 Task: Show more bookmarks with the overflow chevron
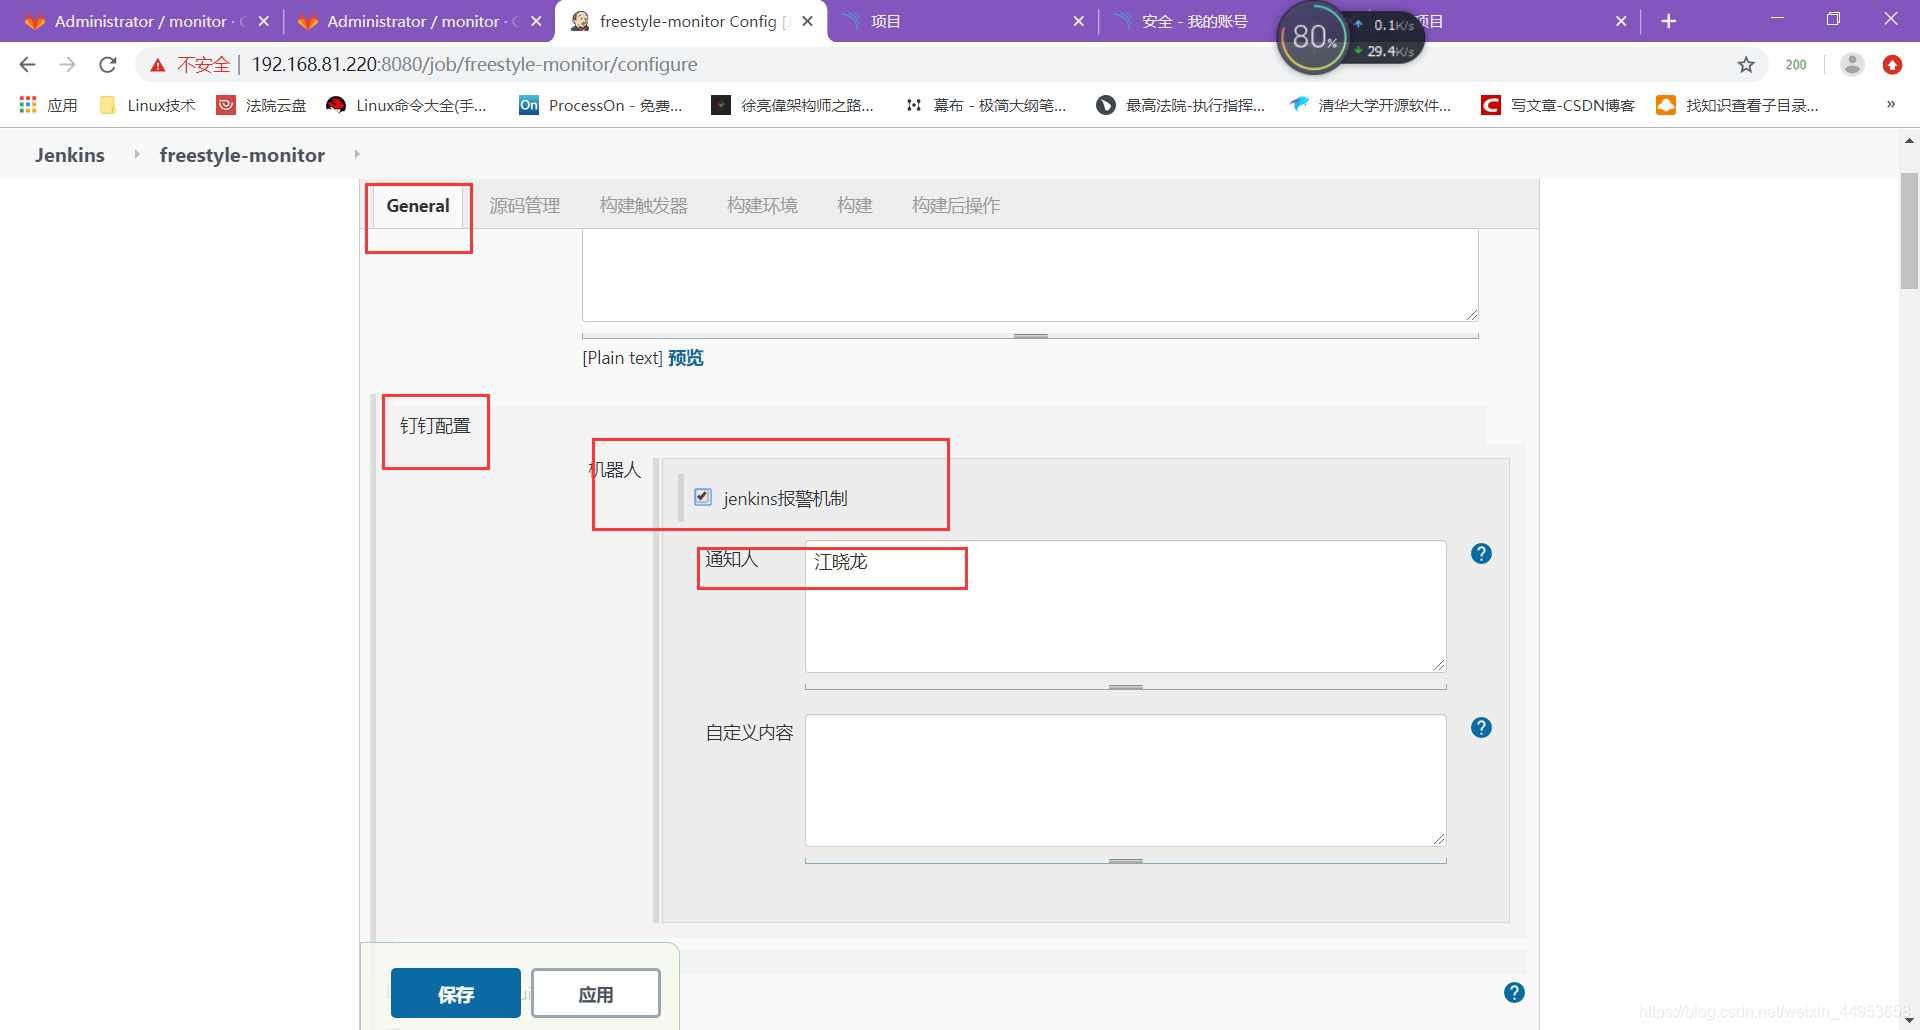[1890, 104]
